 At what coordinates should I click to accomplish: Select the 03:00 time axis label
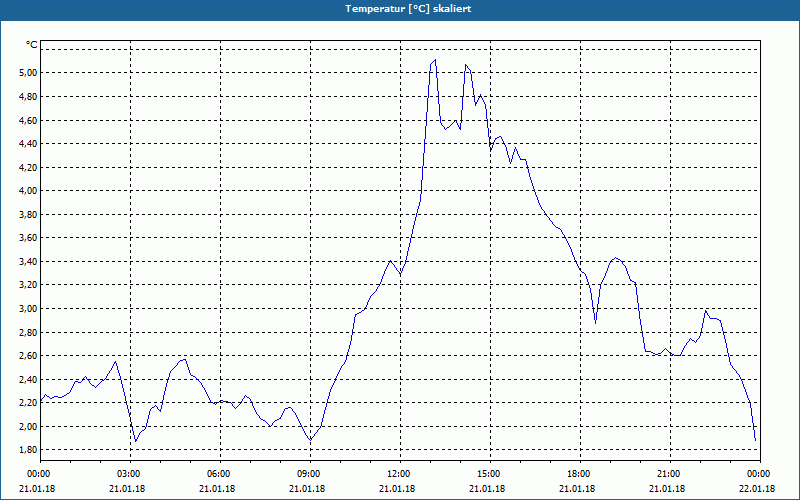(x=130, y=473)
